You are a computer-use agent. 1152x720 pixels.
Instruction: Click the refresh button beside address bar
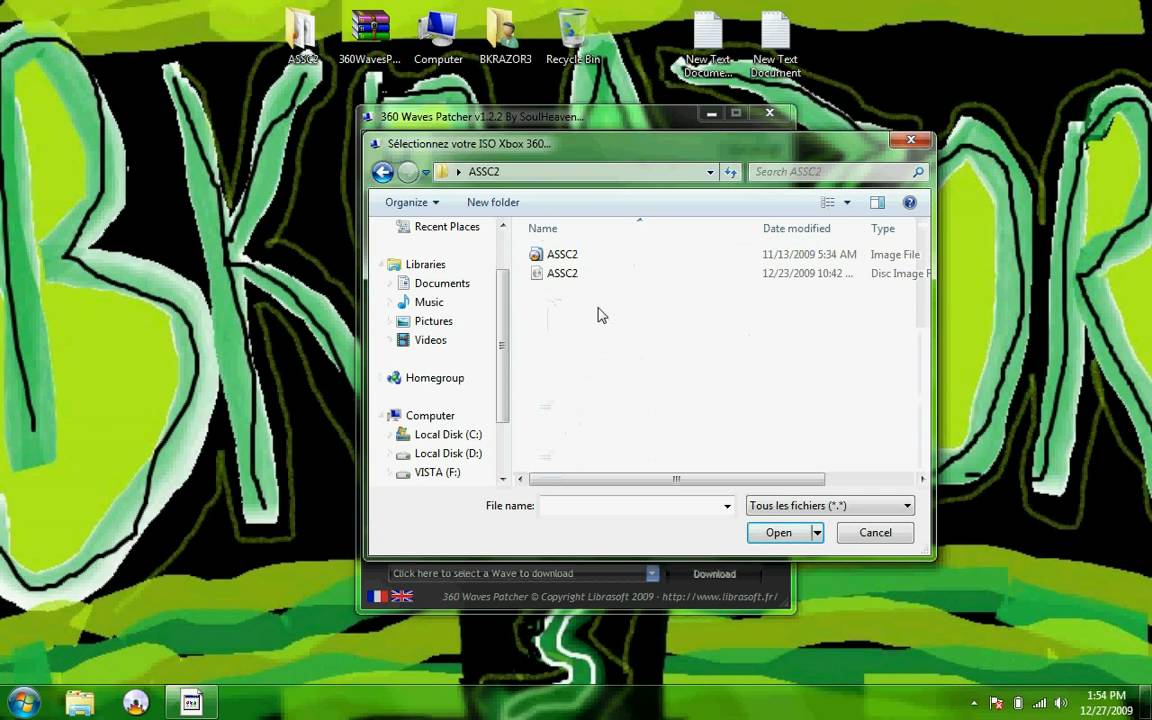tap(730, 172)
